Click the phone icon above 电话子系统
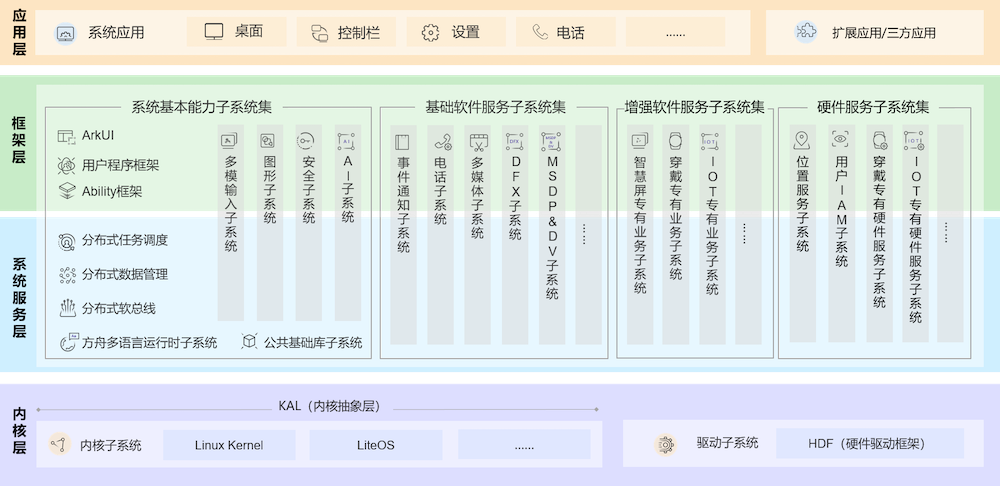Screen dimensions: 1000x486 point(443,142)
